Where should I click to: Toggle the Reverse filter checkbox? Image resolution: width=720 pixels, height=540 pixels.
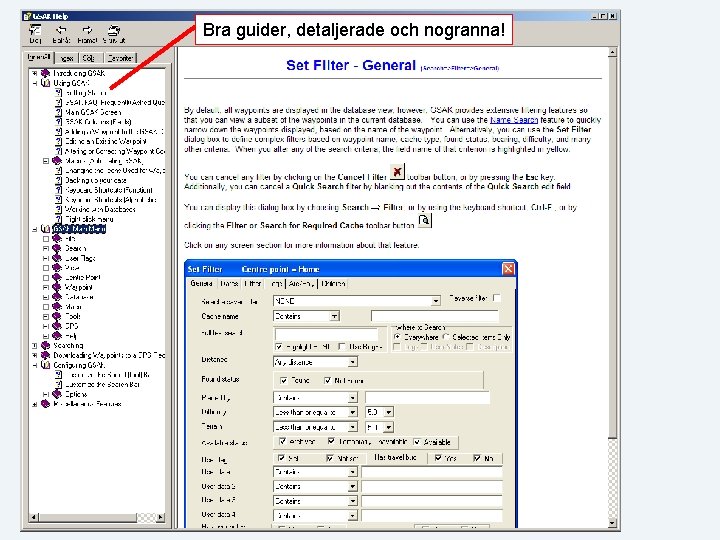[x=496, y=298]
